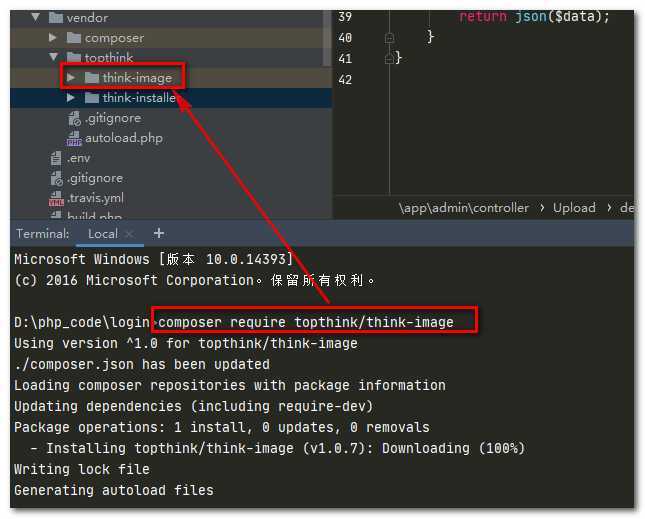Expand the composer folder arrow
Screen dimensions: 645x519
[x=53, y=37]
